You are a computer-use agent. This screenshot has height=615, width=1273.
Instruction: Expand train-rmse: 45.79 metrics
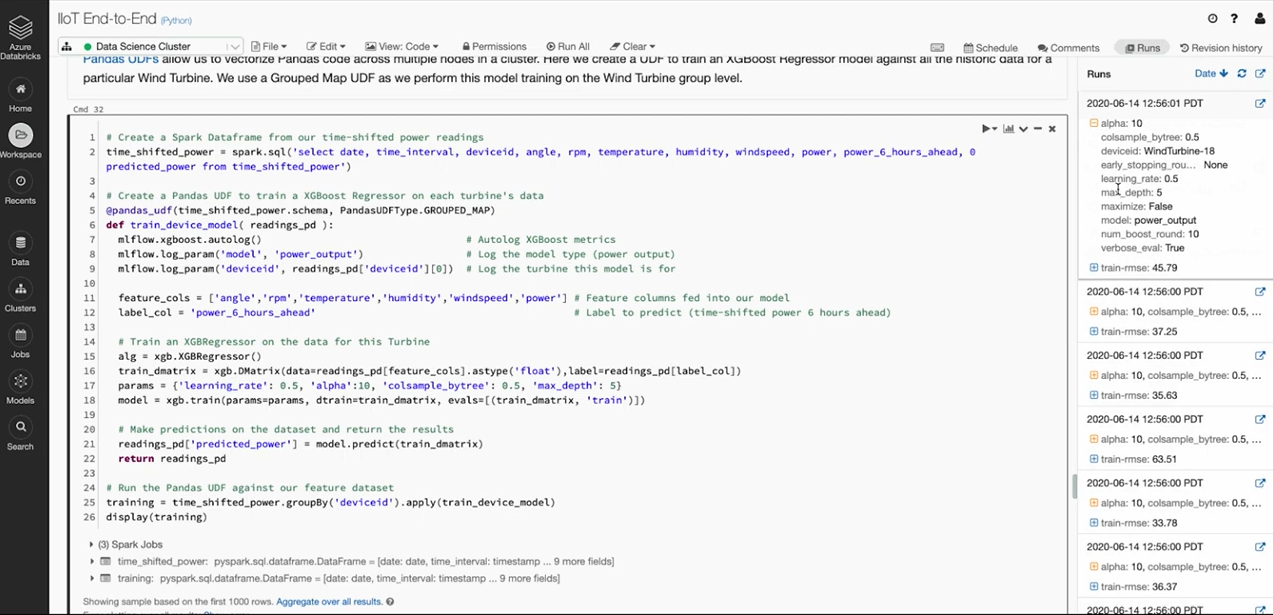click(x=1094, y=268)
